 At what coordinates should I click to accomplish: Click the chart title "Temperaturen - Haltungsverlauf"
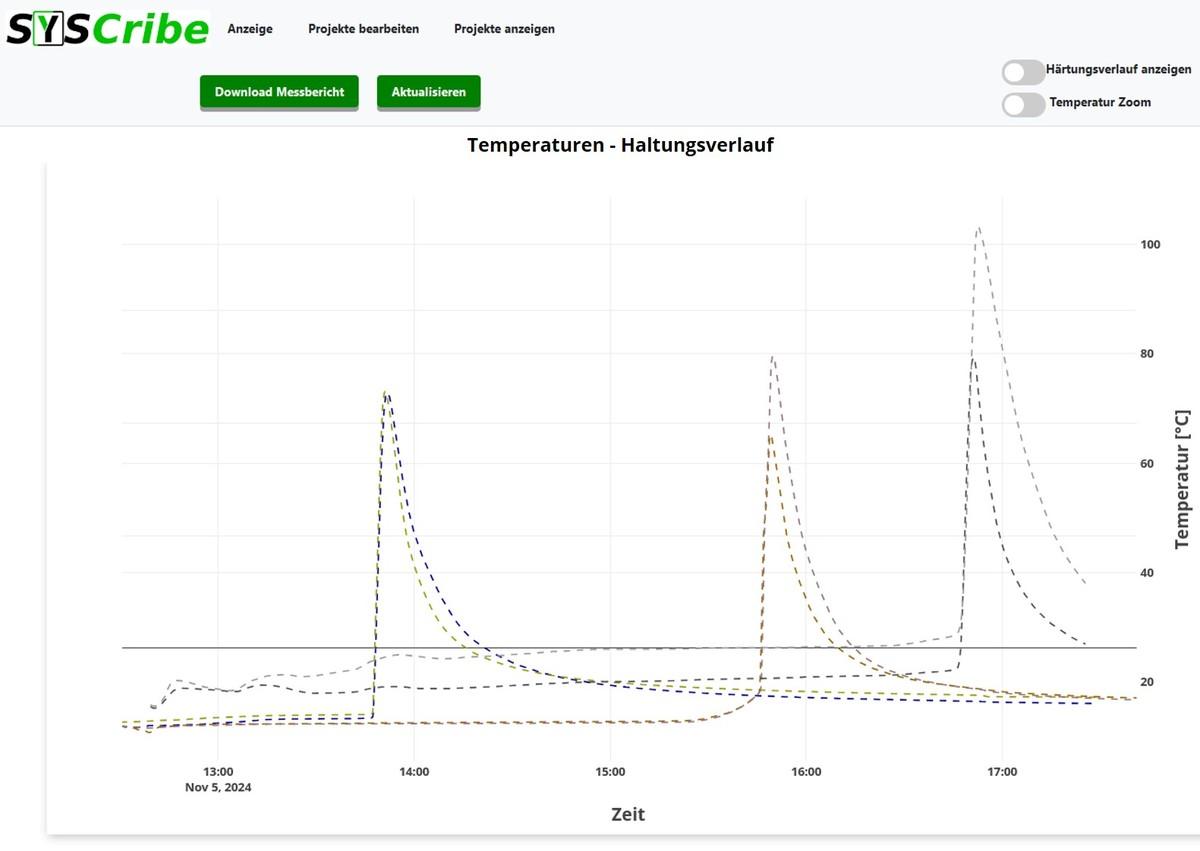click(x=621, y=145)
